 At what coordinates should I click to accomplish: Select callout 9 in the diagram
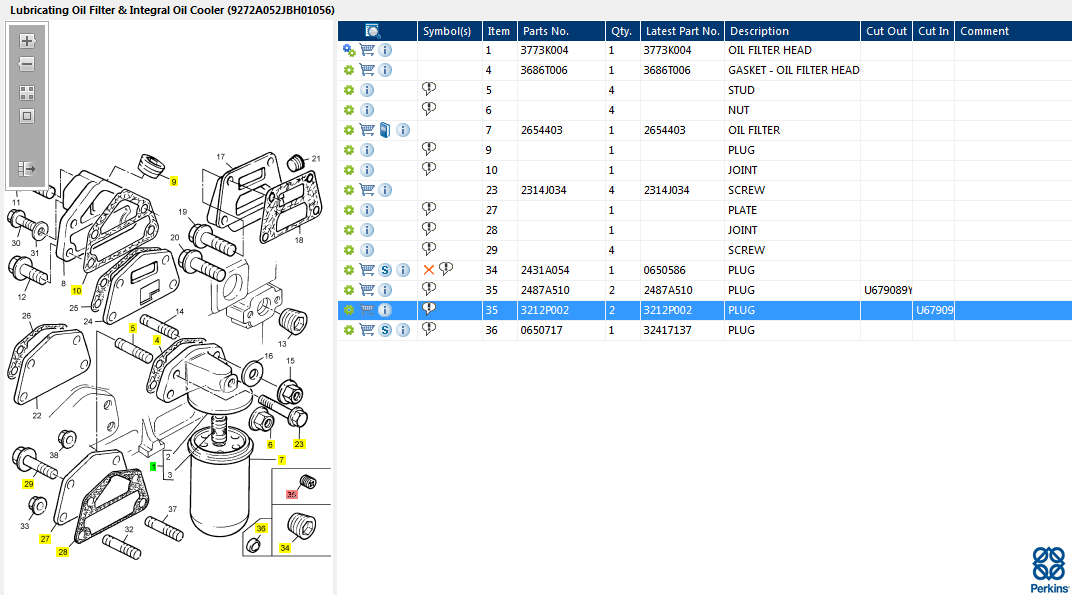coord(174,181)
